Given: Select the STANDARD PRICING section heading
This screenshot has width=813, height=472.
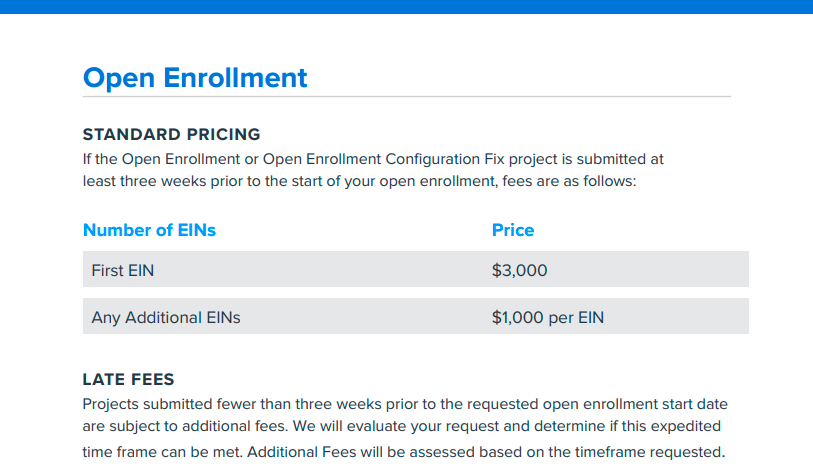Looking at the screenshot, I should (x=172, y=134).
